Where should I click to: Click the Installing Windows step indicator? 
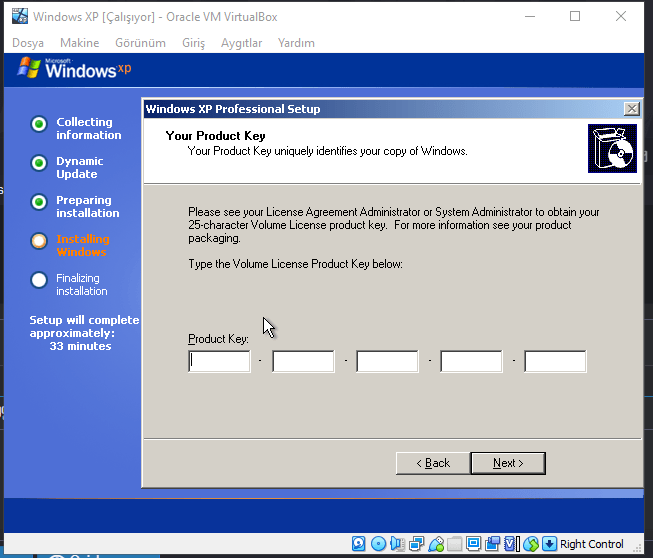coord(39,241)
